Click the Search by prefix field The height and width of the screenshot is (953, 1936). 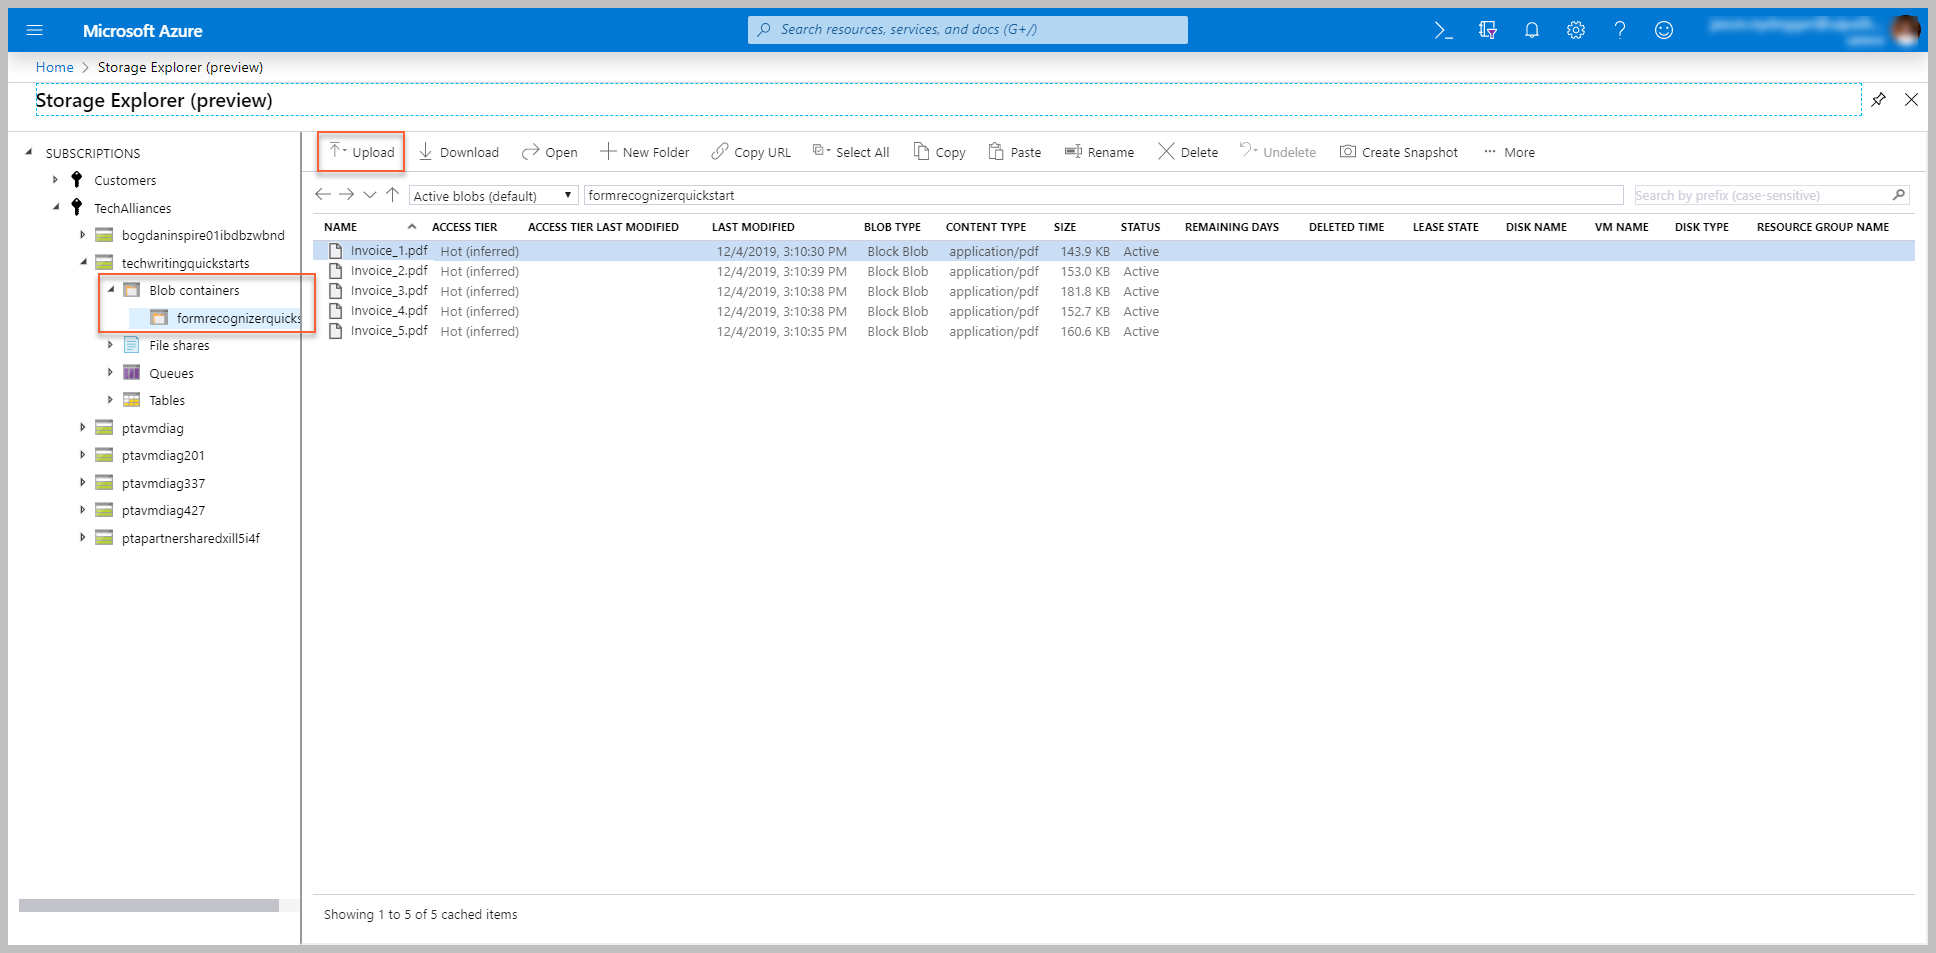coord(1760,194)
